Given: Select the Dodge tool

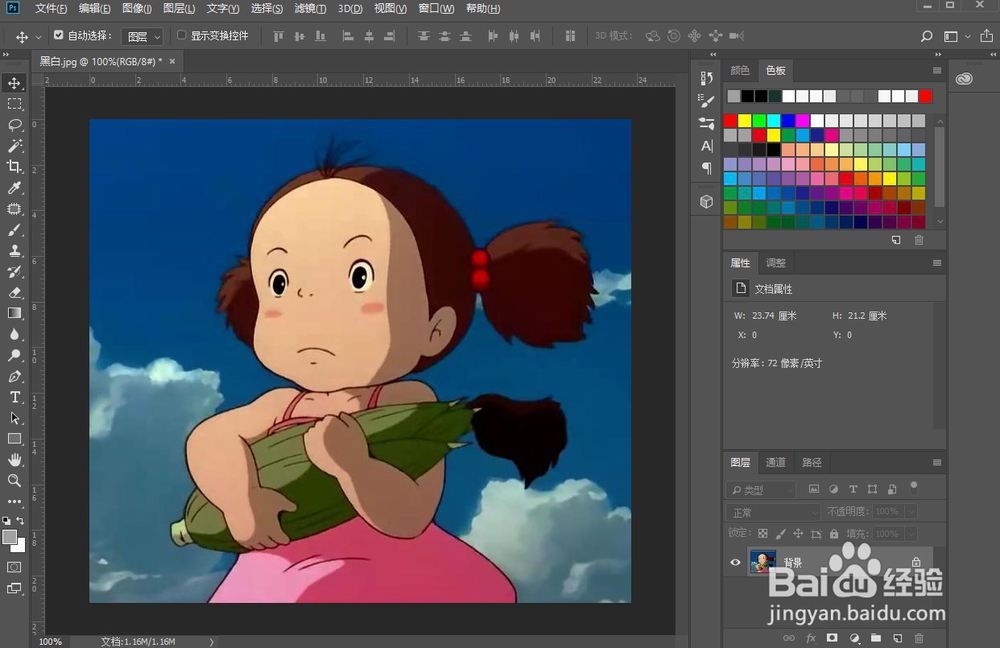Looking at the screenshot, I should 14,355.
